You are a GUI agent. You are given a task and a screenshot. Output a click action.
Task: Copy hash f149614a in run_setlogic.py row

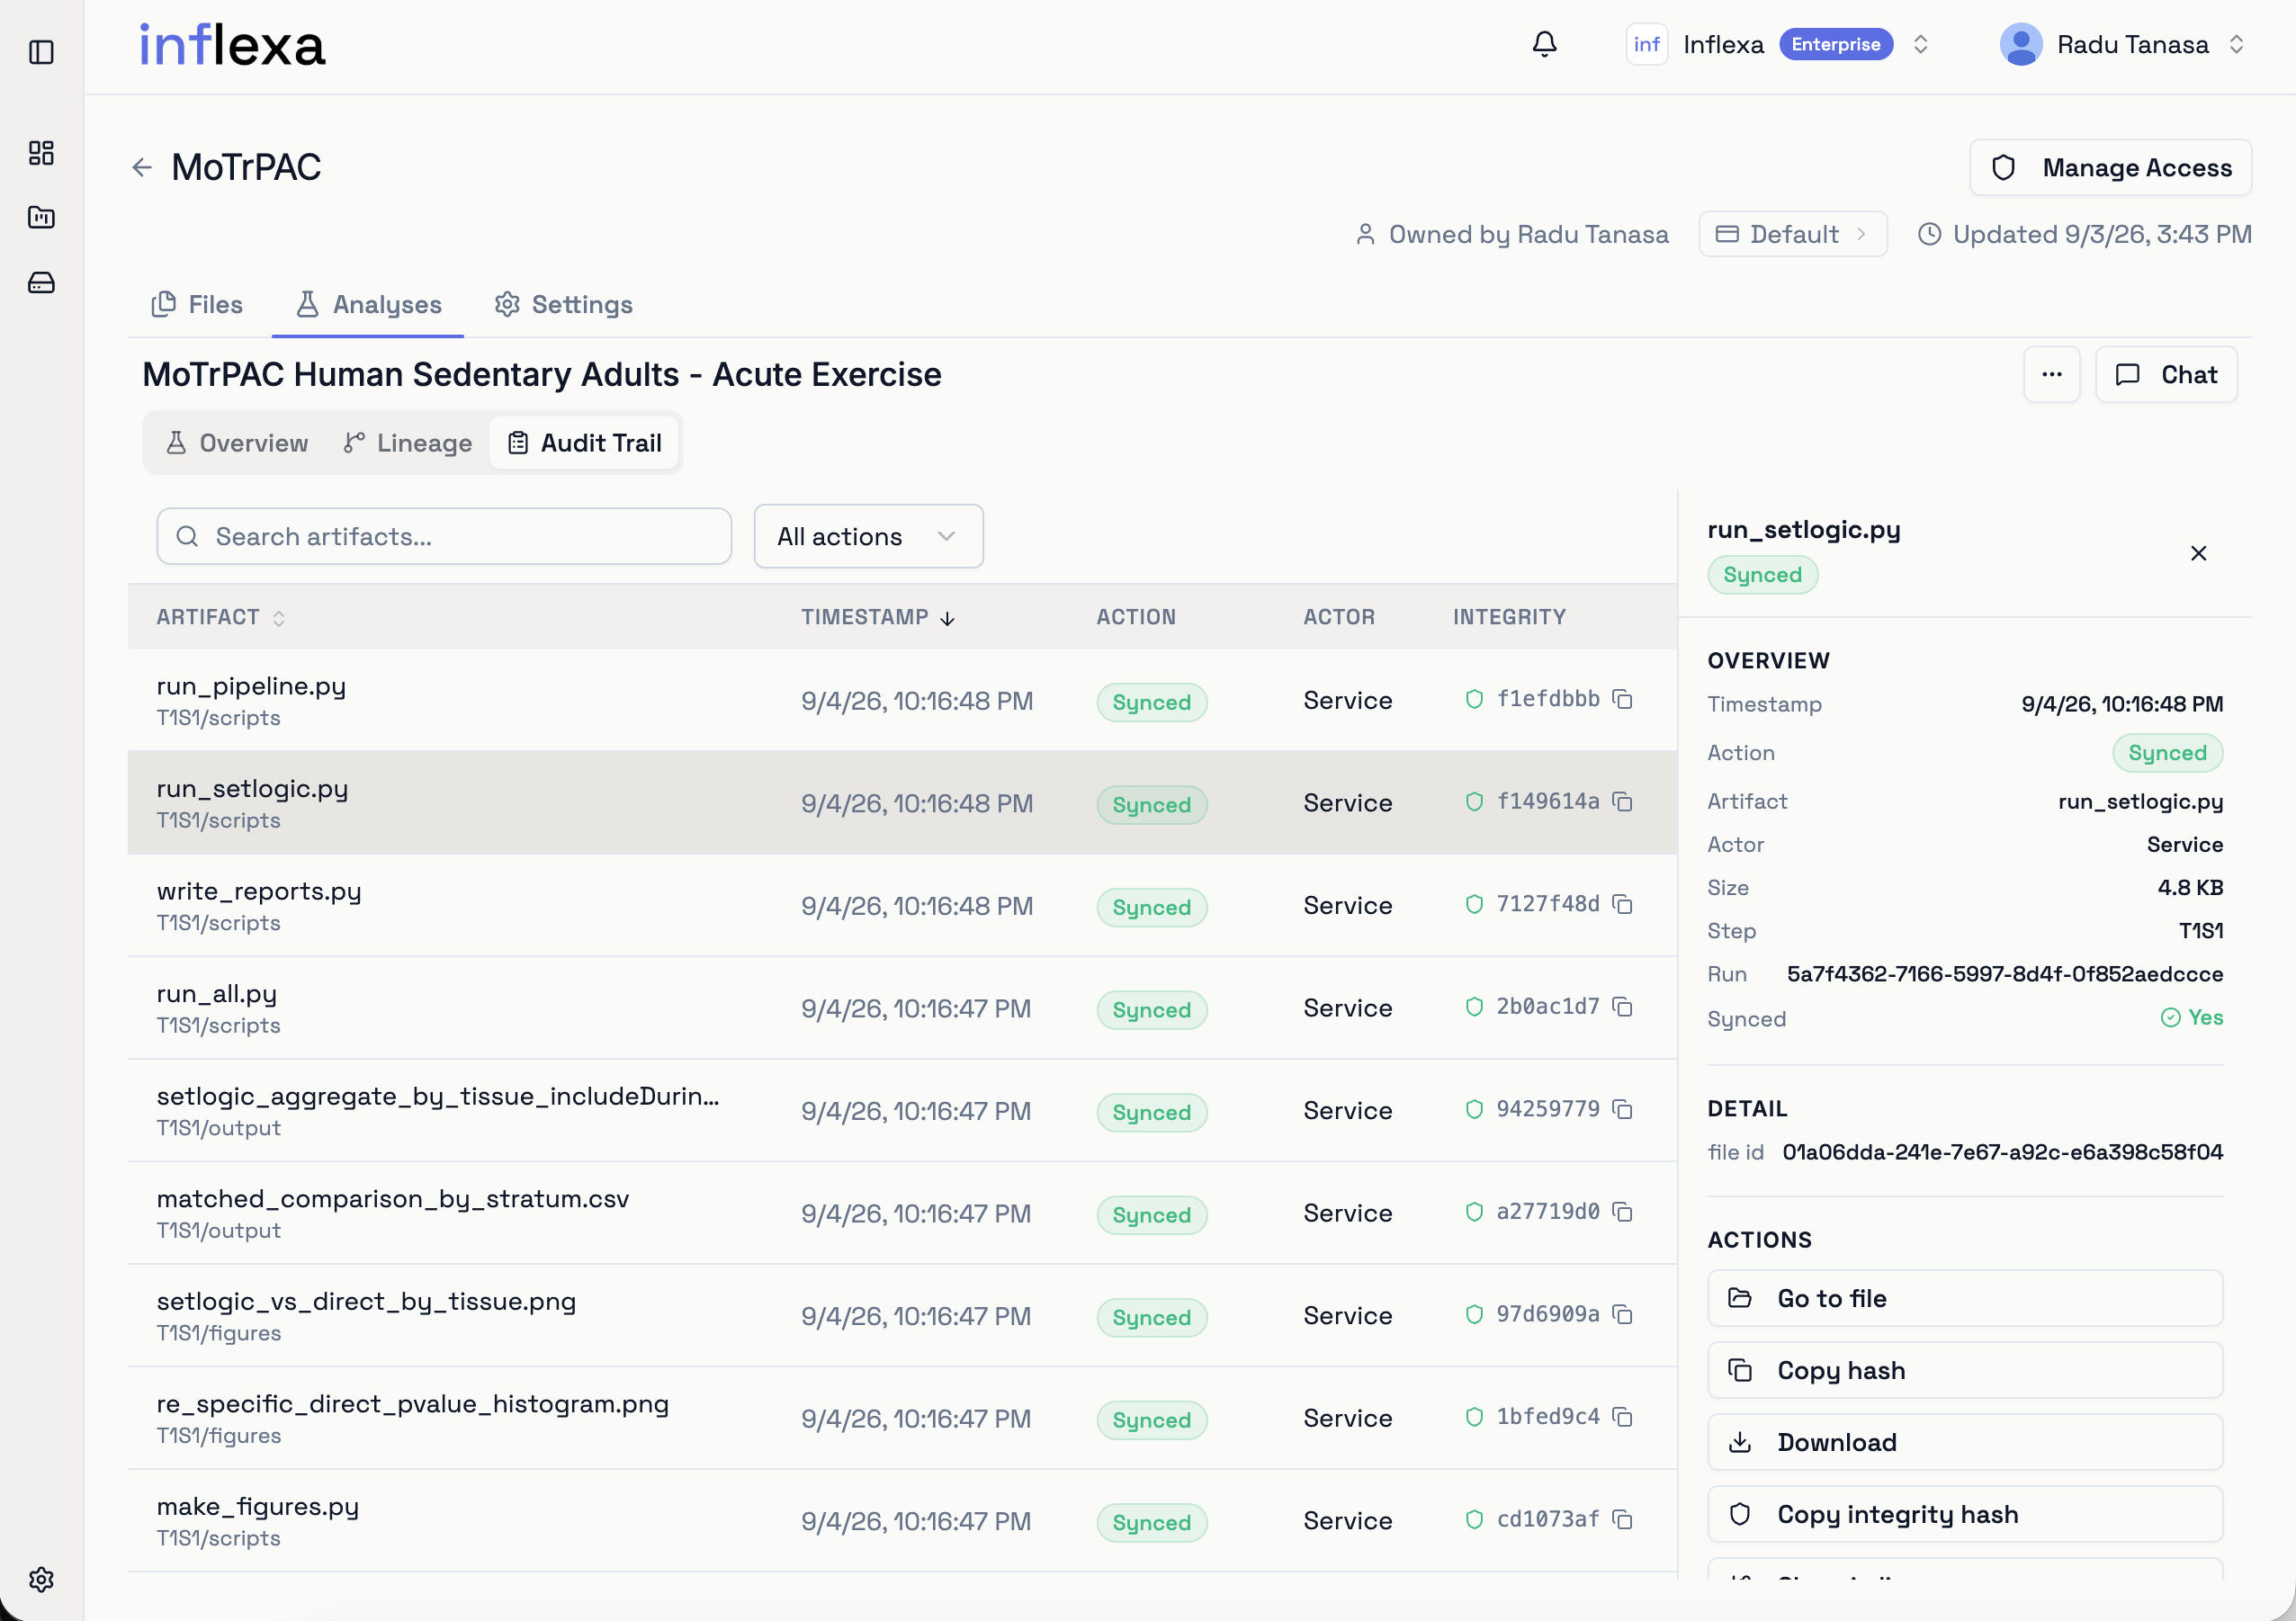click(x=1622, y=802)
